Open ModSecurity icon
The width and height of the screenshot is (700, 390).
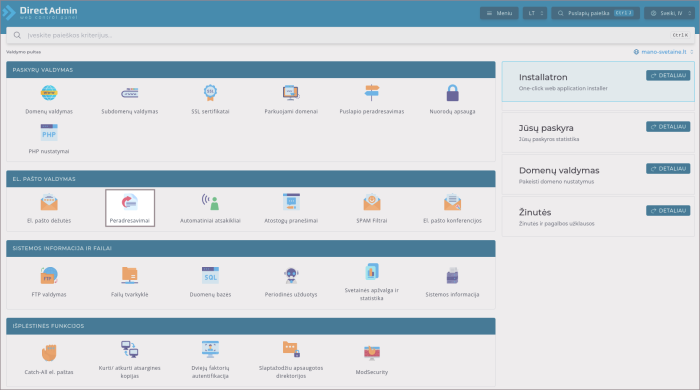[371, 353]
